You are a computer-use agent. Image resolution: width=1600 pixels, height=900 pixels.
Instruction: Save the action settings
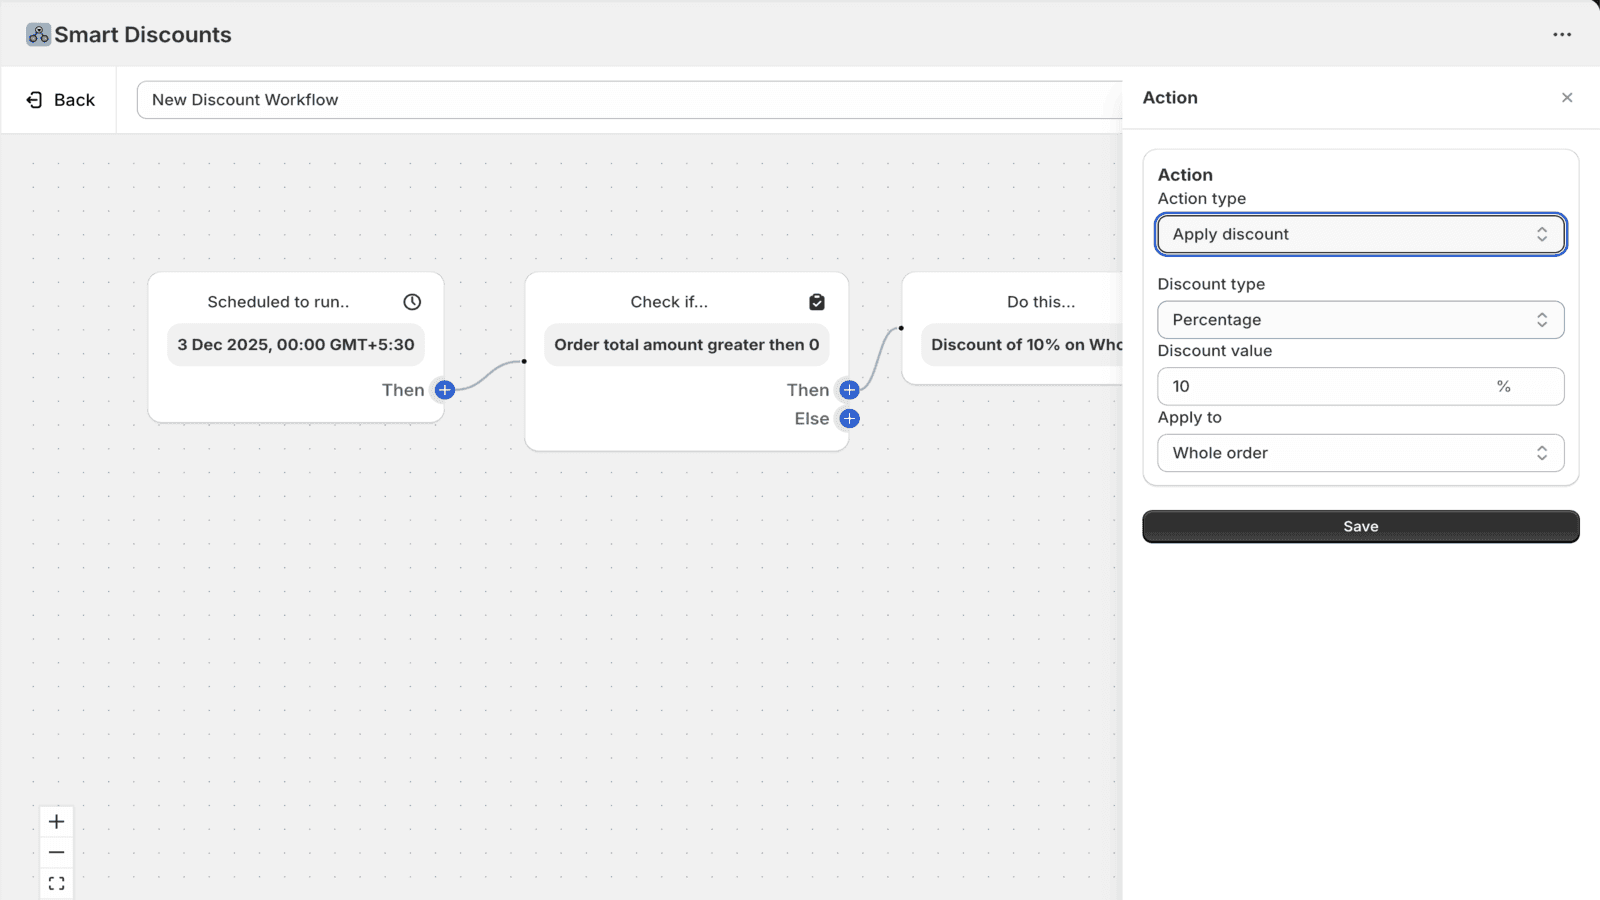1361,527
